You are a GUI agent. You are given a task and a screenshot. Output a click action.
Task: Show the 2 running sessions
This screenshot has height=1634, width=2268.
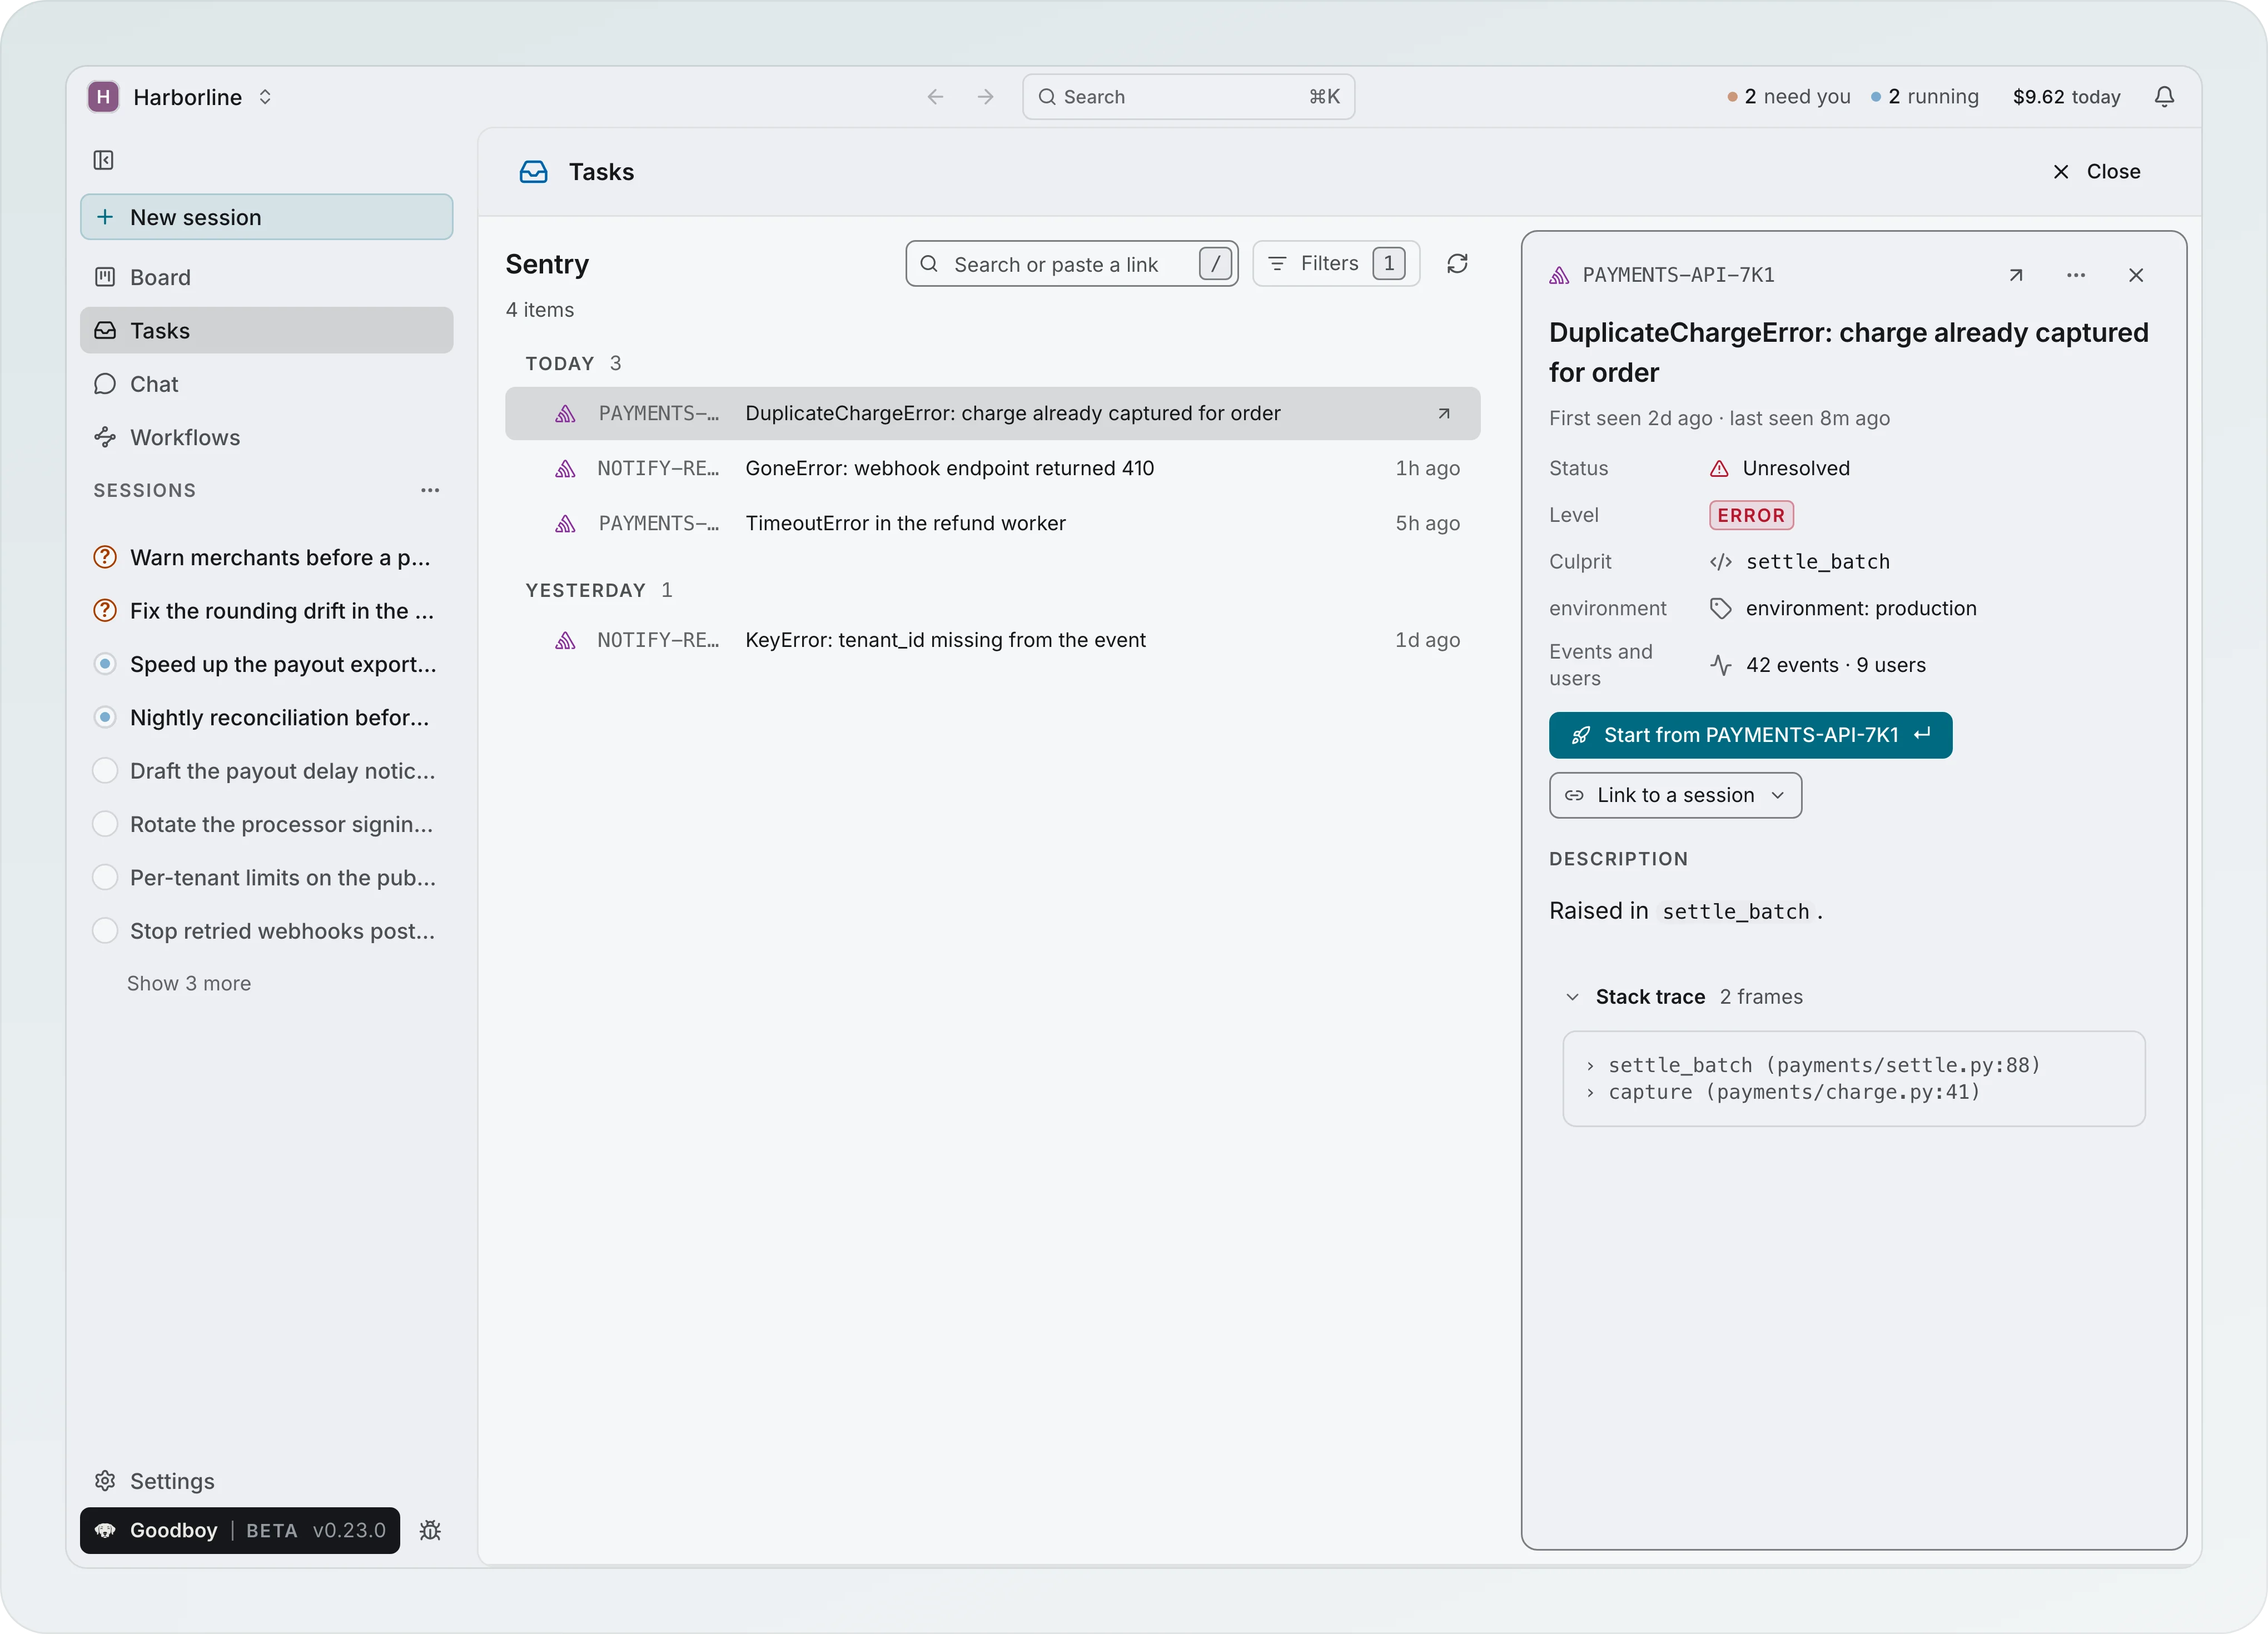[1925, 97]
